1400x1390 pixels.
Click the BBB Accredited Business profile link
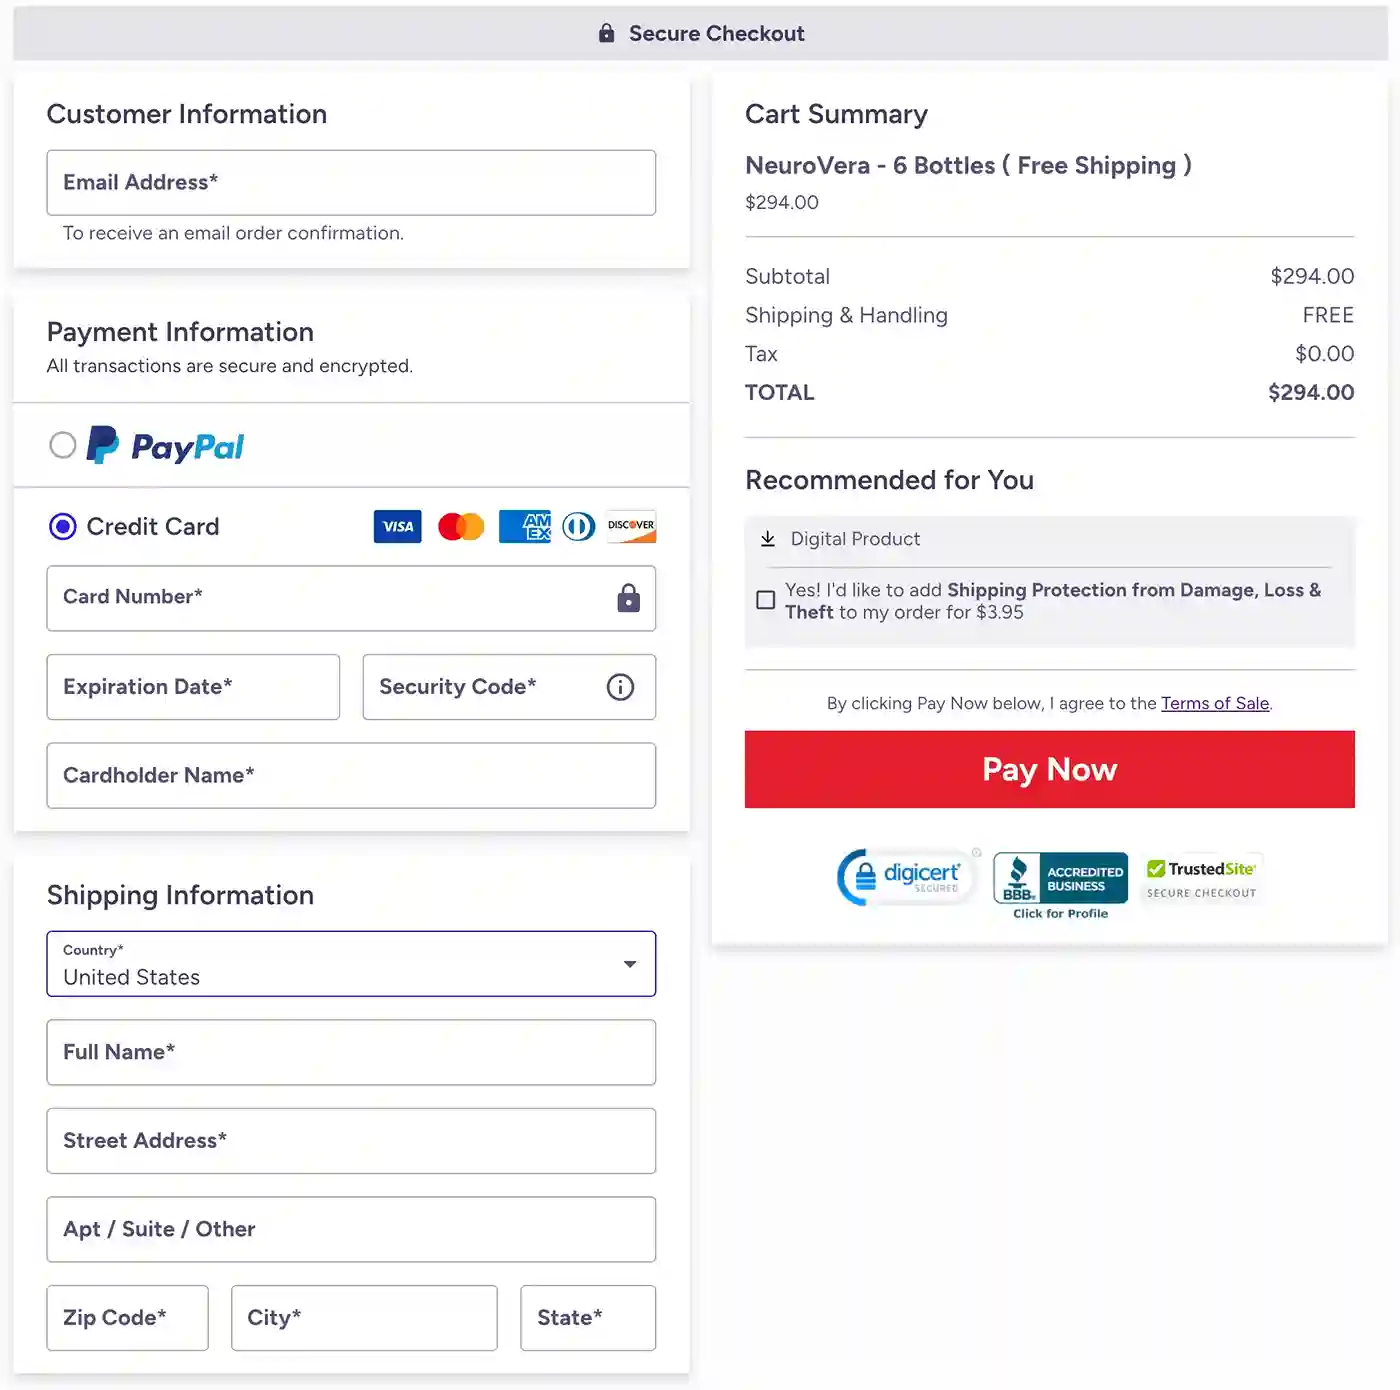click(x=1059, y=912)
